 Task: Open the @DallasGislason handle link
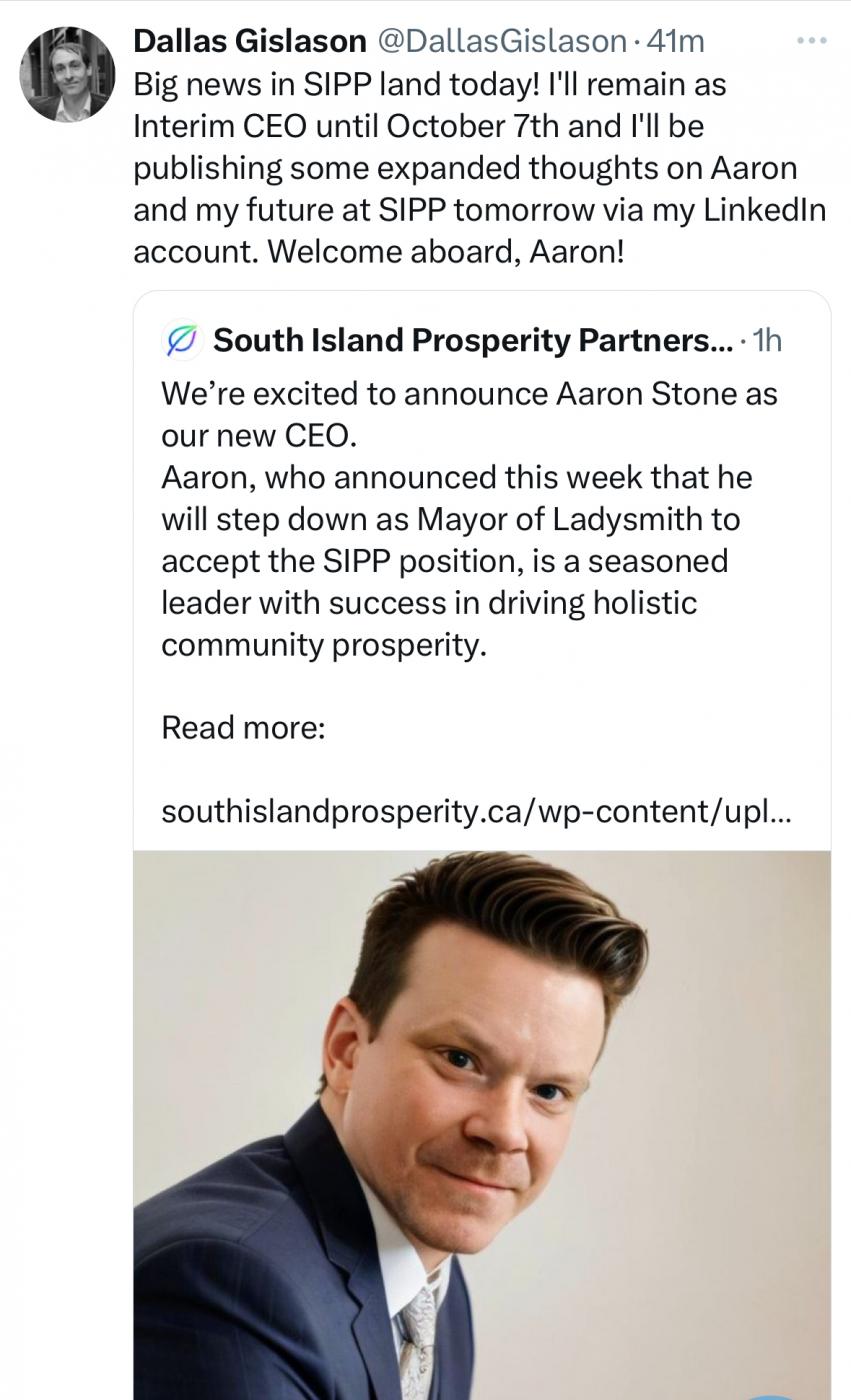tap(501, 41)
